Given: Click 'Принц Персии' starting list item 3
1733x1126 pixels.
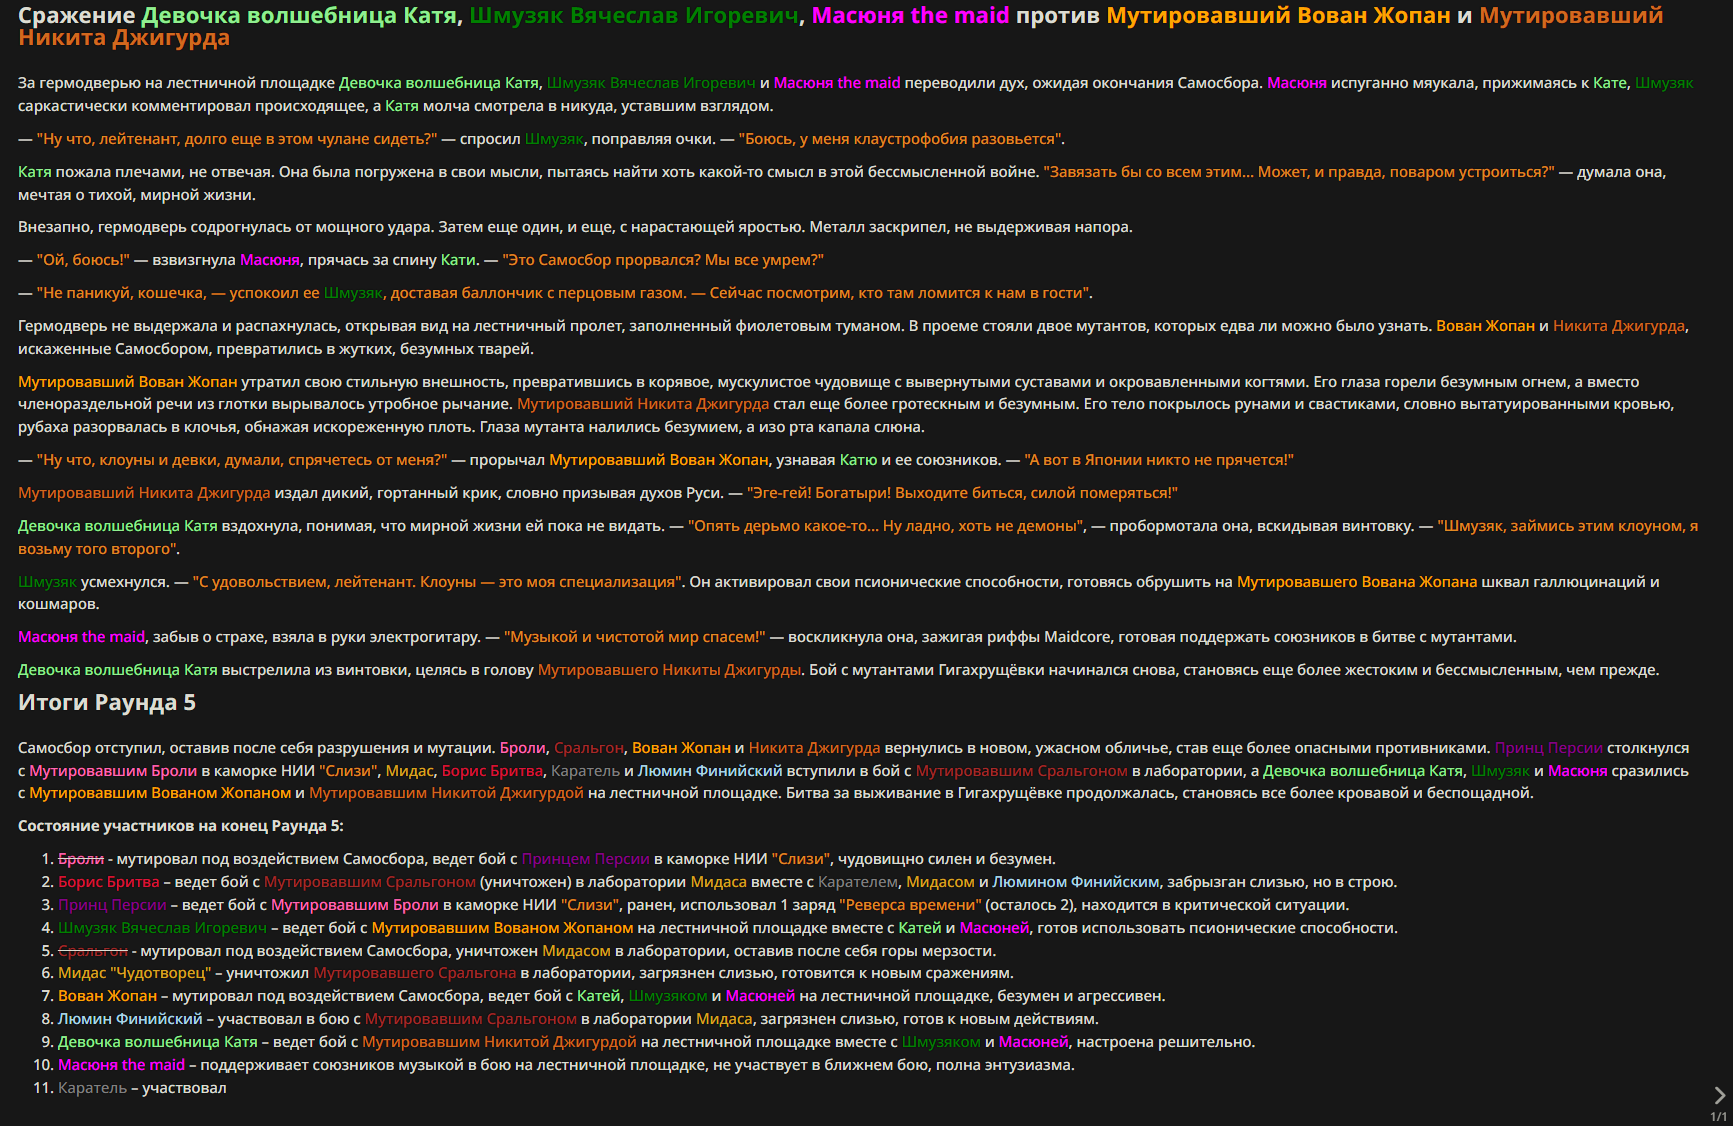Looking at the screenshot, I should tap(112, 905).
